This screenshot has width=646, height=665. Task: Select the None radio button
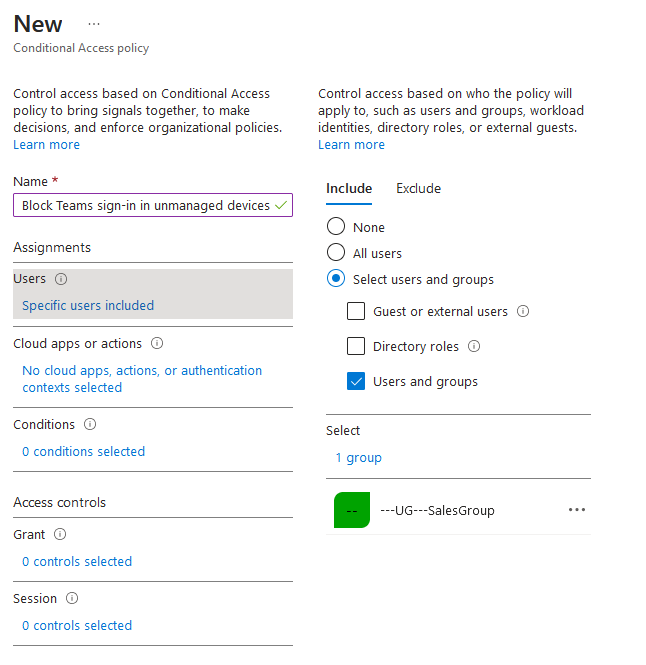336,226
